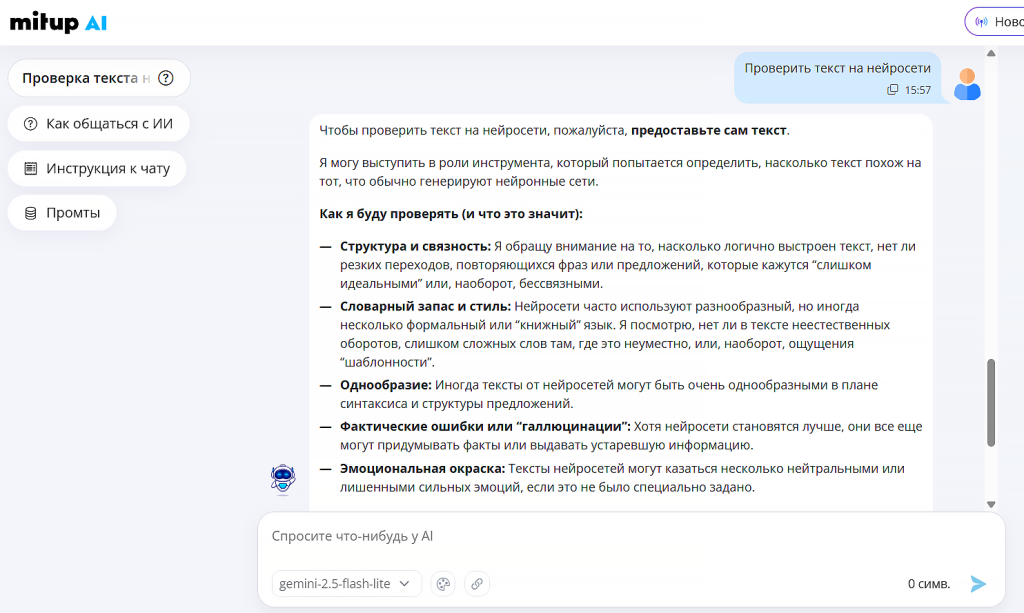The width and height of the screenshot is (1024, 613).
Task: Click the database icon in Промты
Action: [31, 213]
